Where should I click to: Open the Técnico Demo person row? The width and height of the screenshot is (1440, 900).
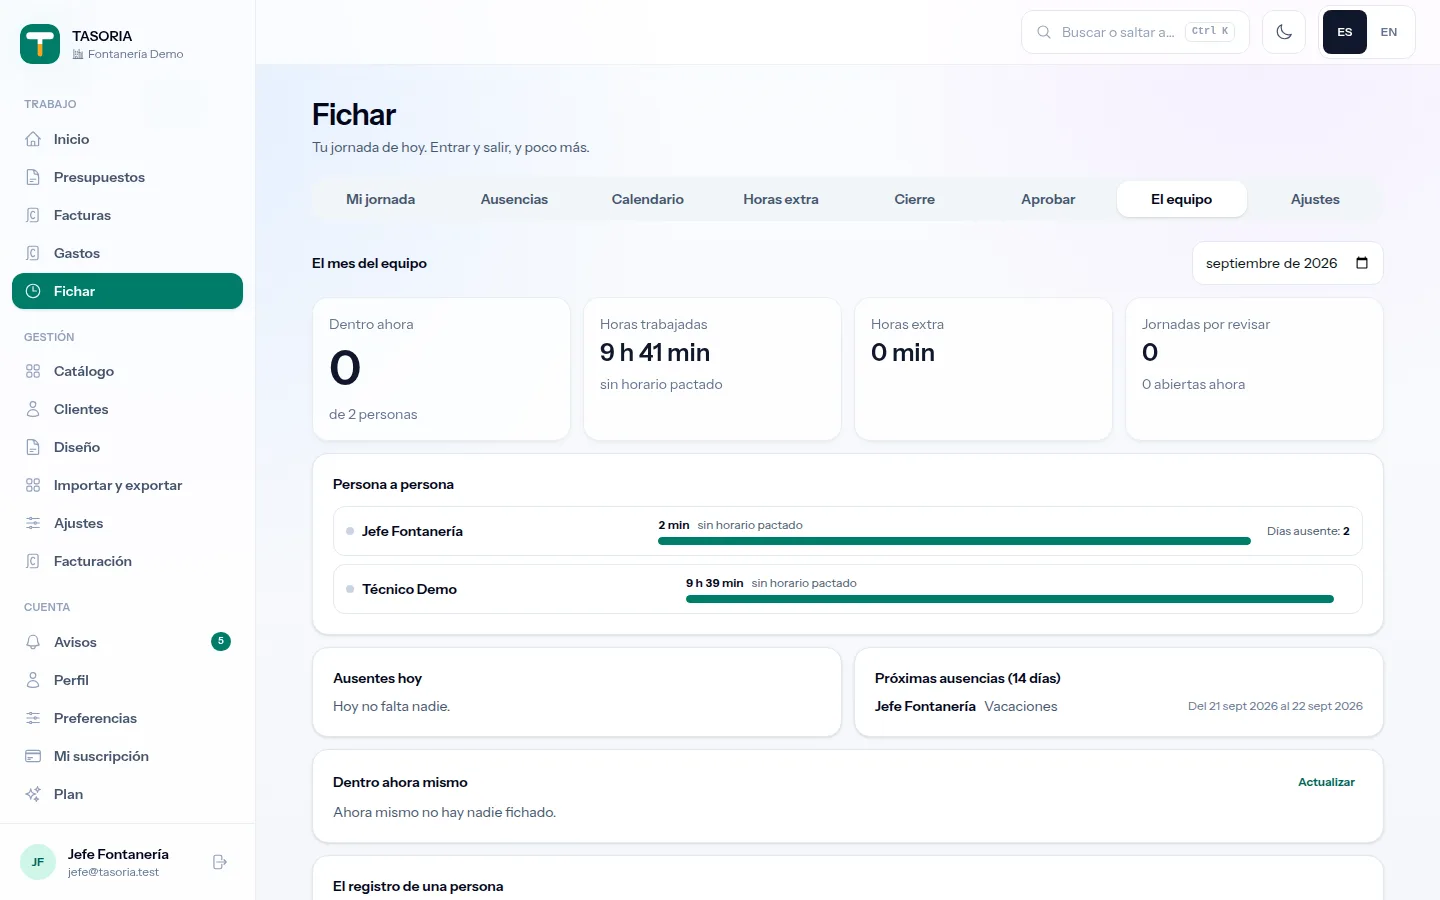[848, 589]
